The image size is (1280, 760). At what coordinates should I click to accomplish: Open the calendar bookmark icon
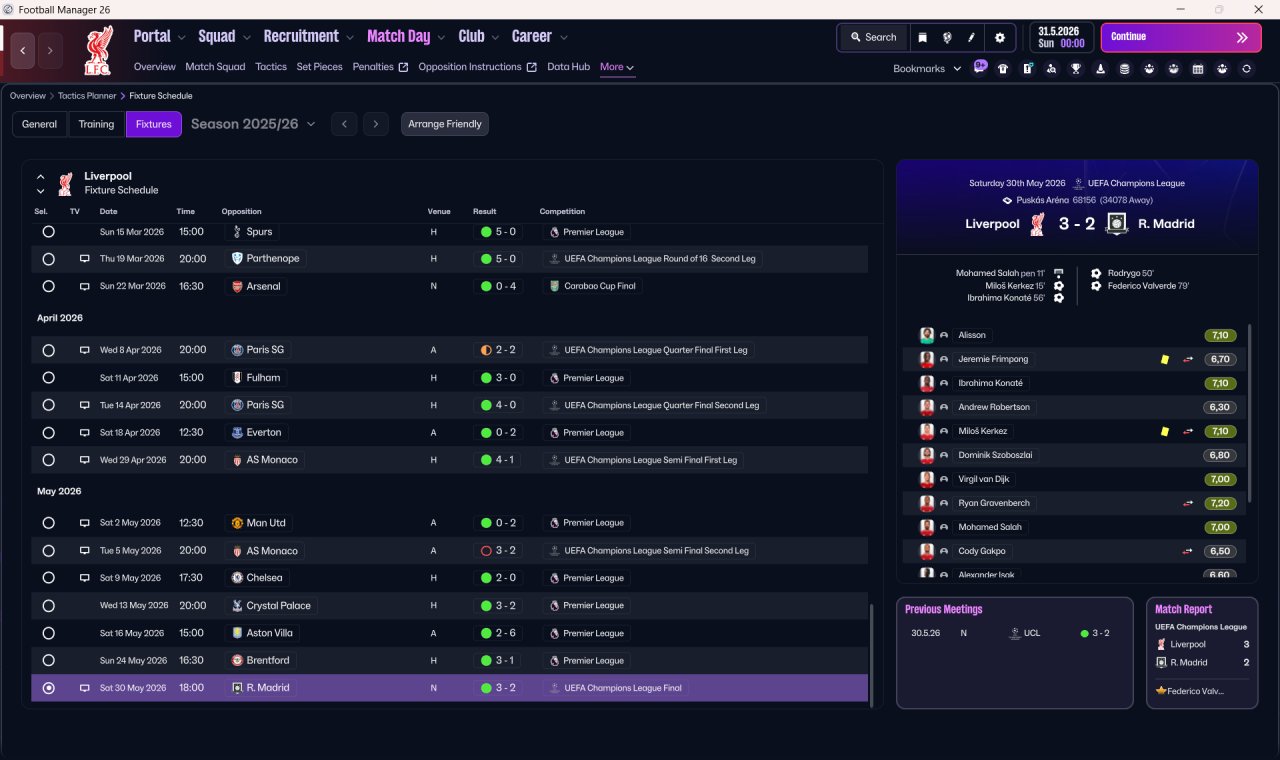[x=1198, y=69]
